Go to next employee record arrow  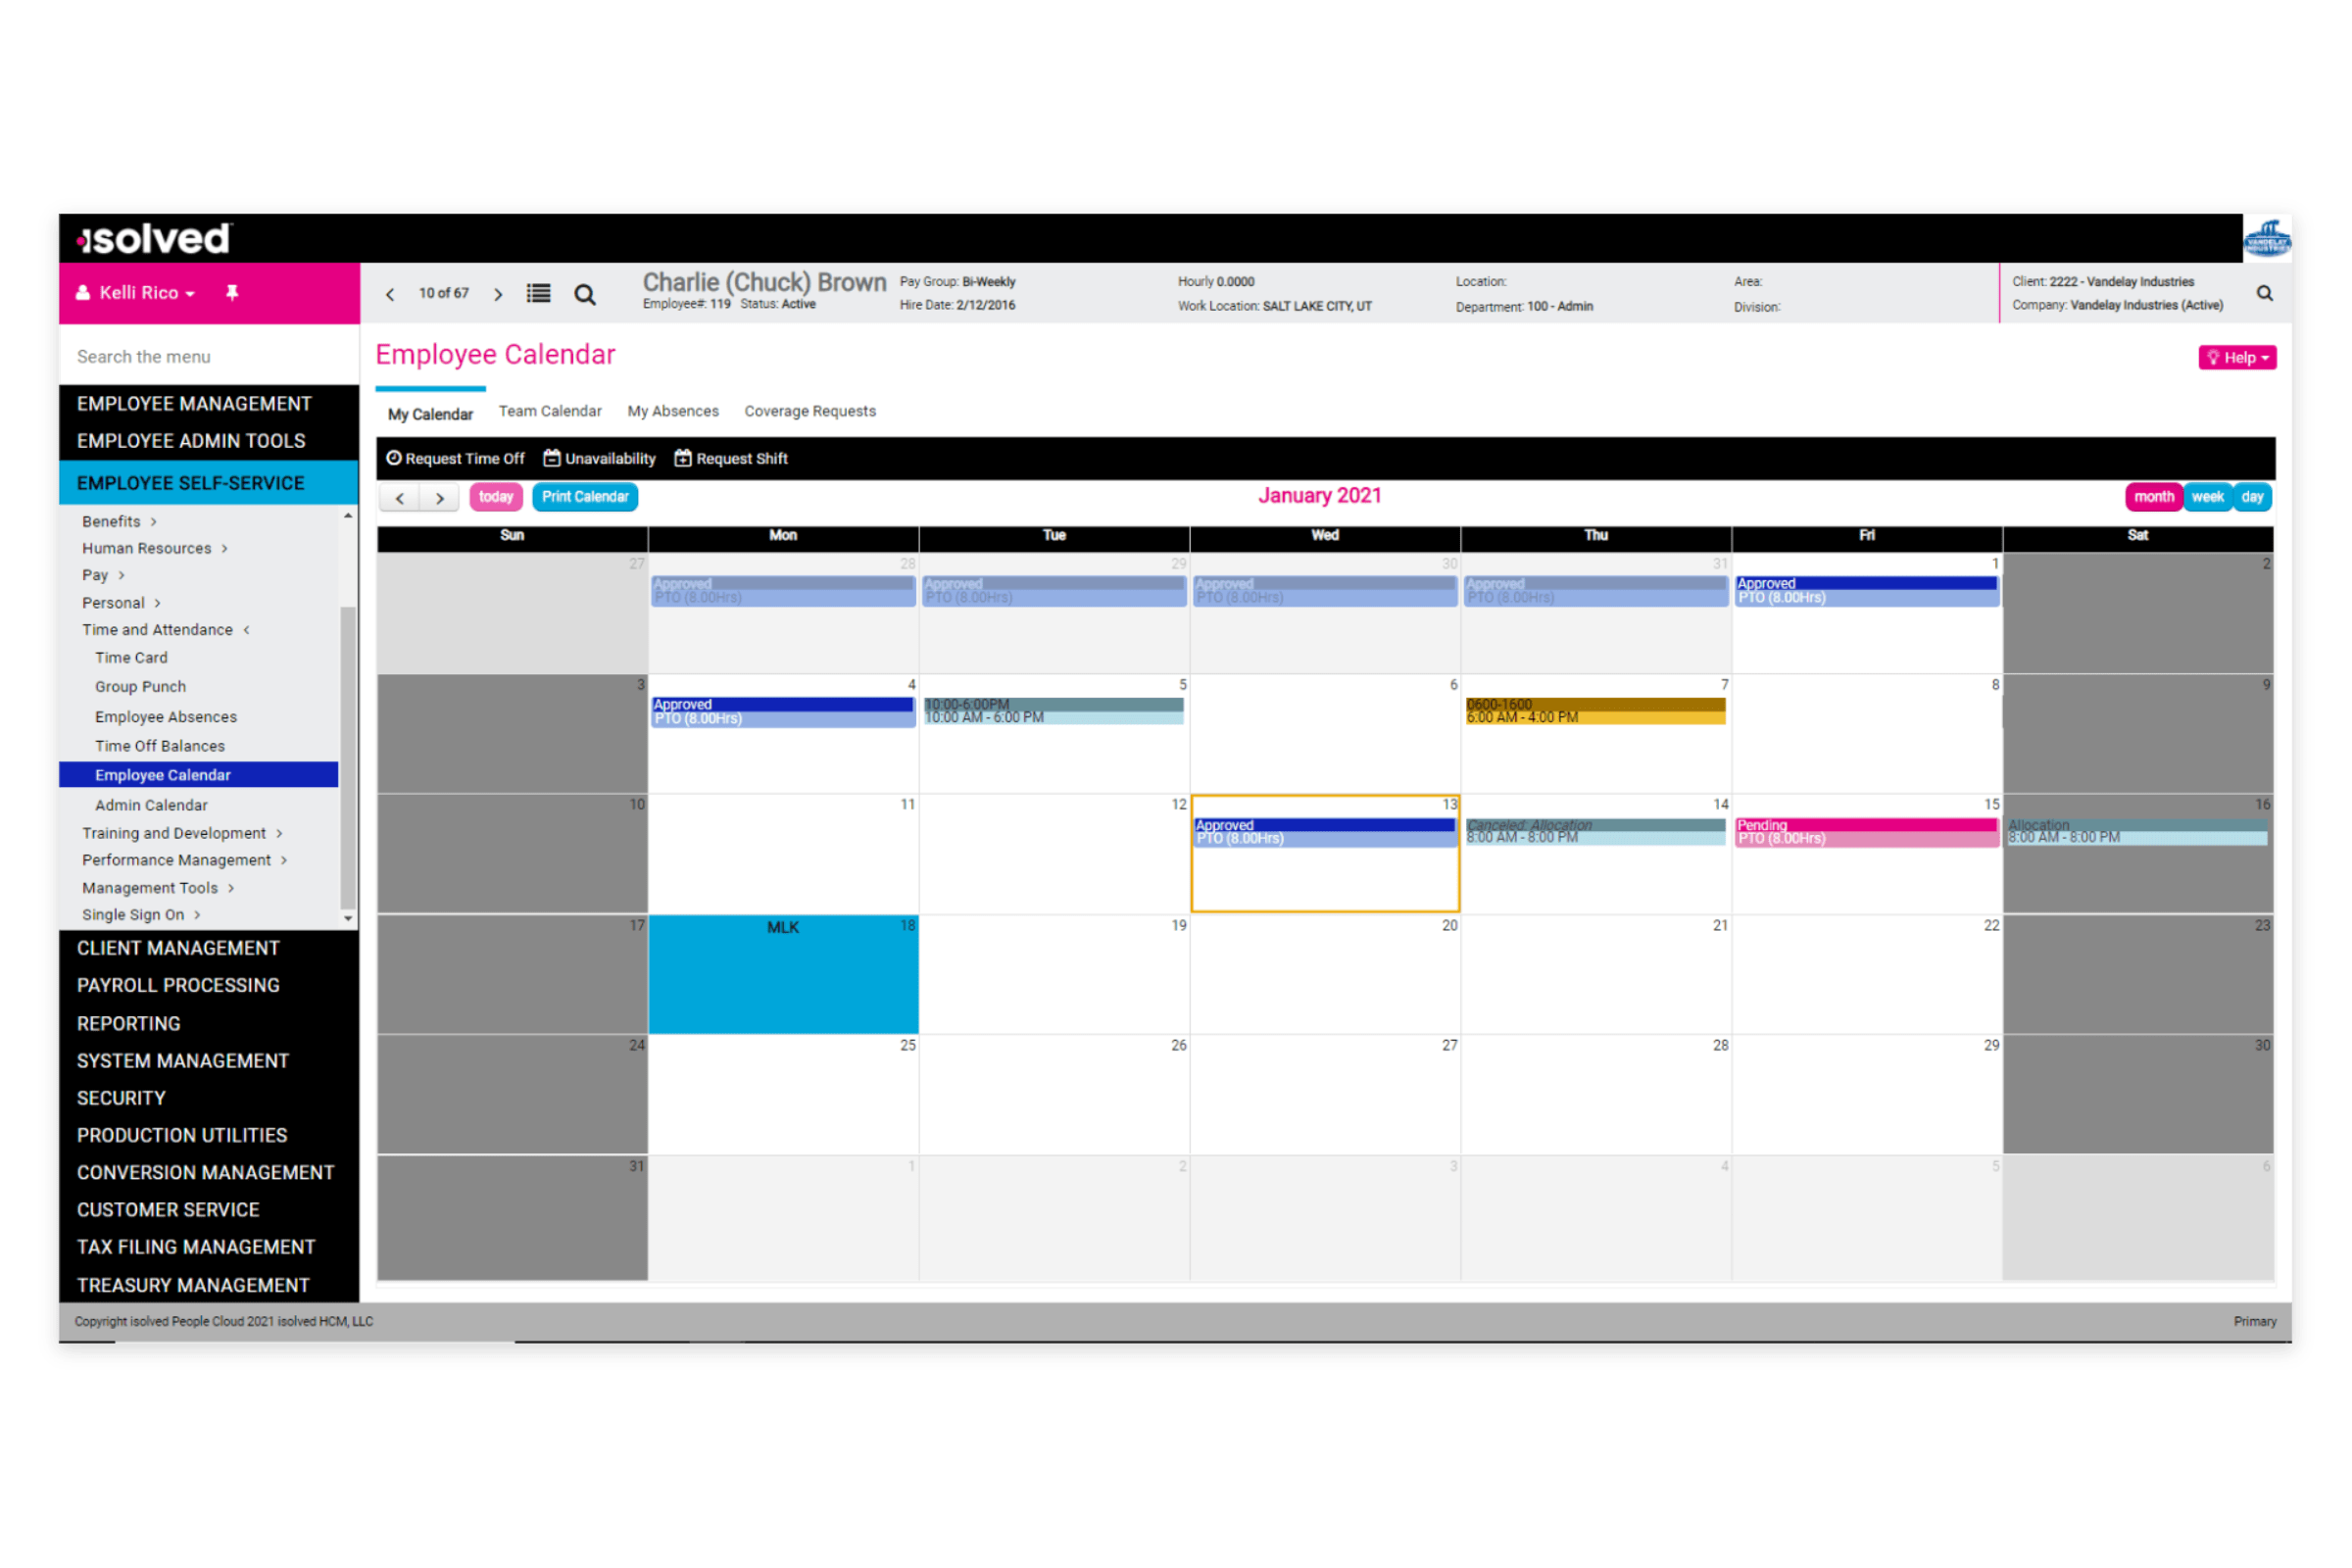click(x=498, y=294)
